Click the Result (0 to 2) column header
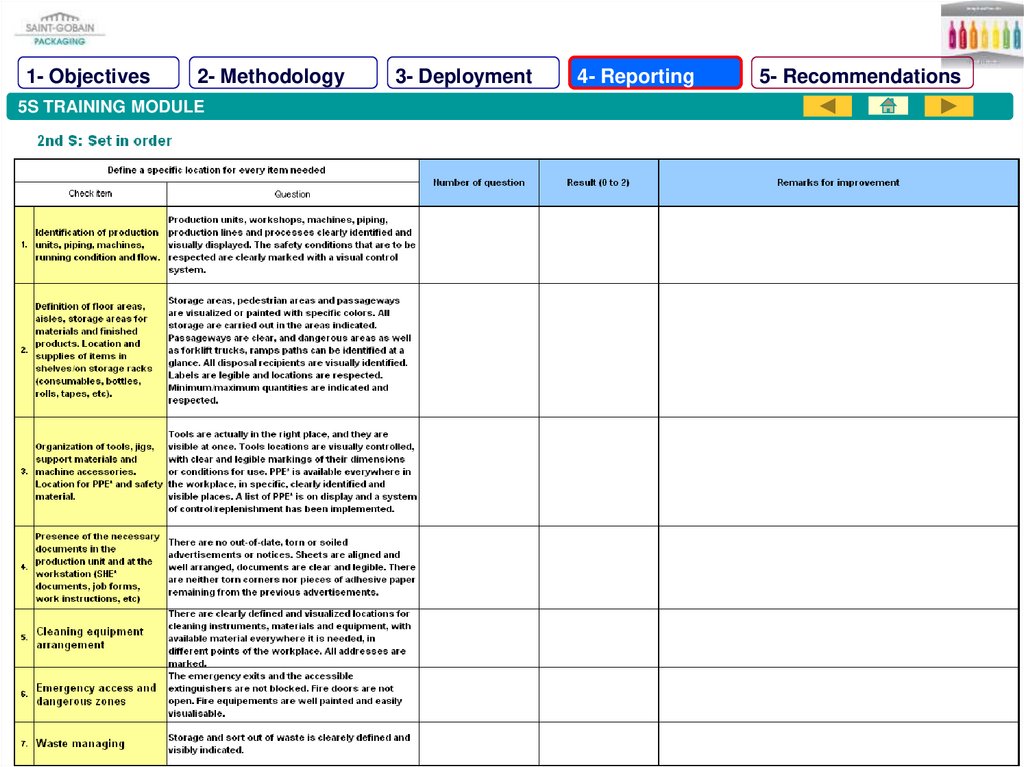 [x=598, y=183]
